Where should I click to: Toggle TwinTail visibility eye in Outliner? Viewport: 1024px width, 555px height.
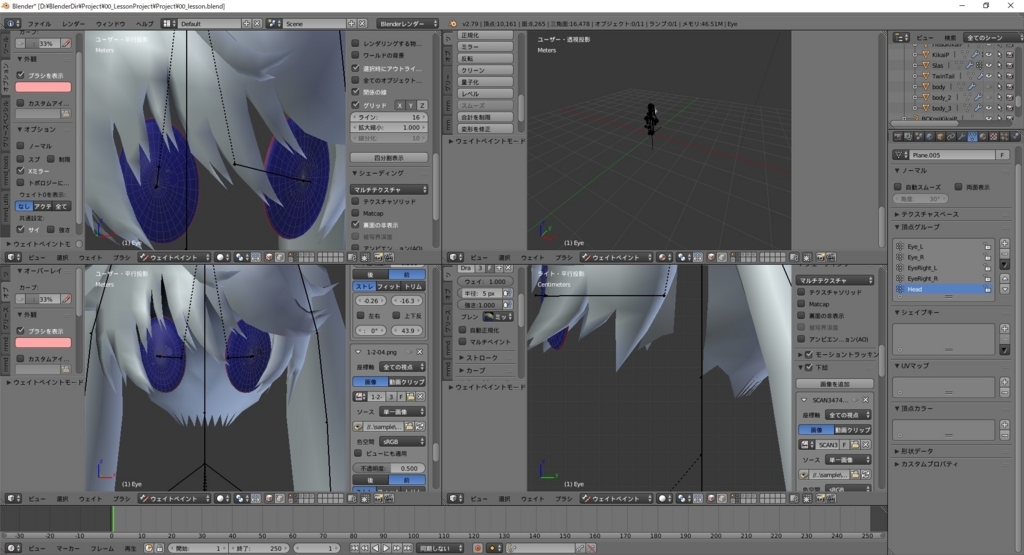click(x=988, y=76)
